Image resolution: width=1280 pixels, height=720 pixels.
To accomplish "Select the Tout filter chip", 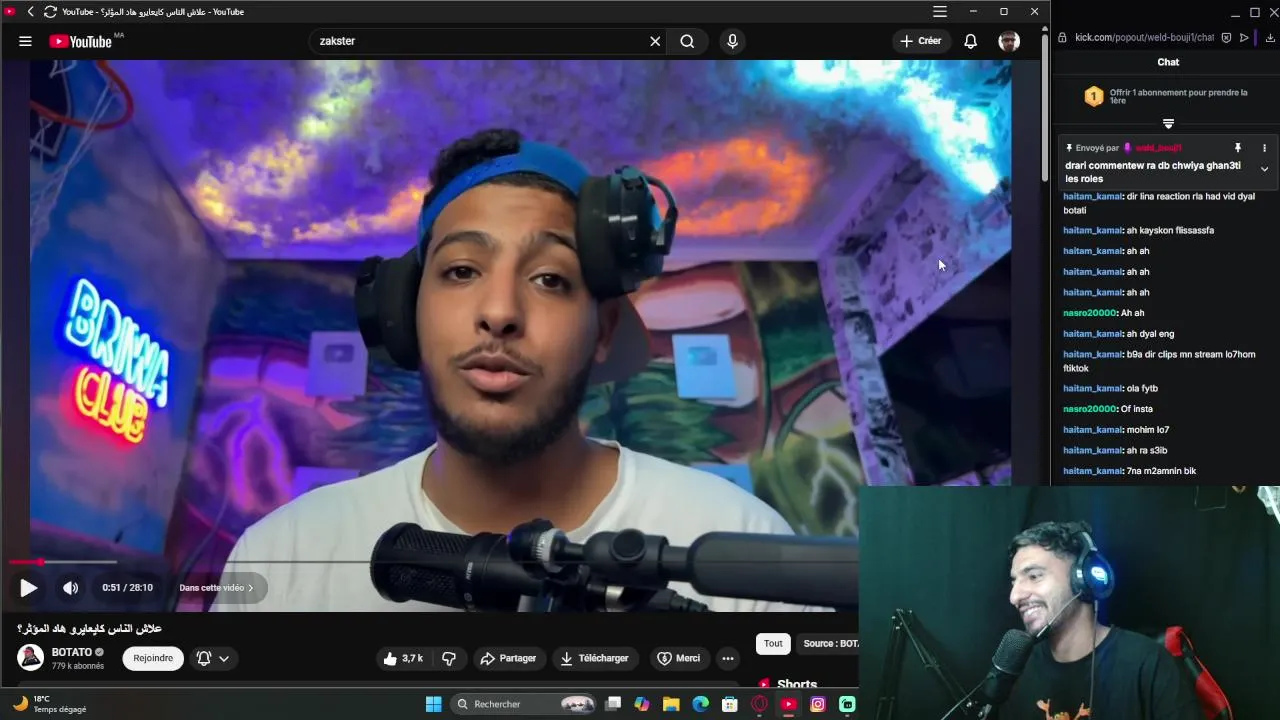I will (x=773, y=644).
